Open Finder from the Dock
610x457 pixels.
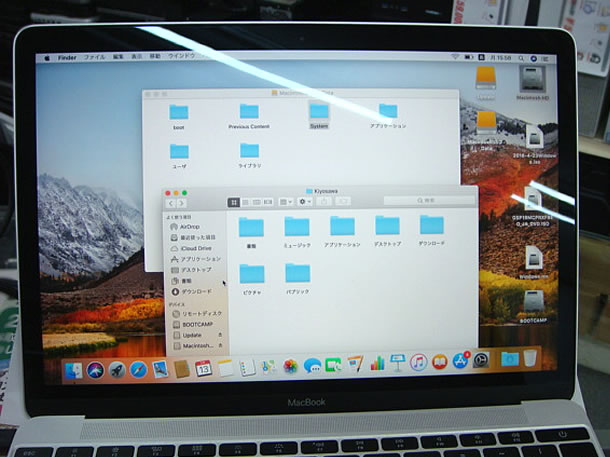73,370
